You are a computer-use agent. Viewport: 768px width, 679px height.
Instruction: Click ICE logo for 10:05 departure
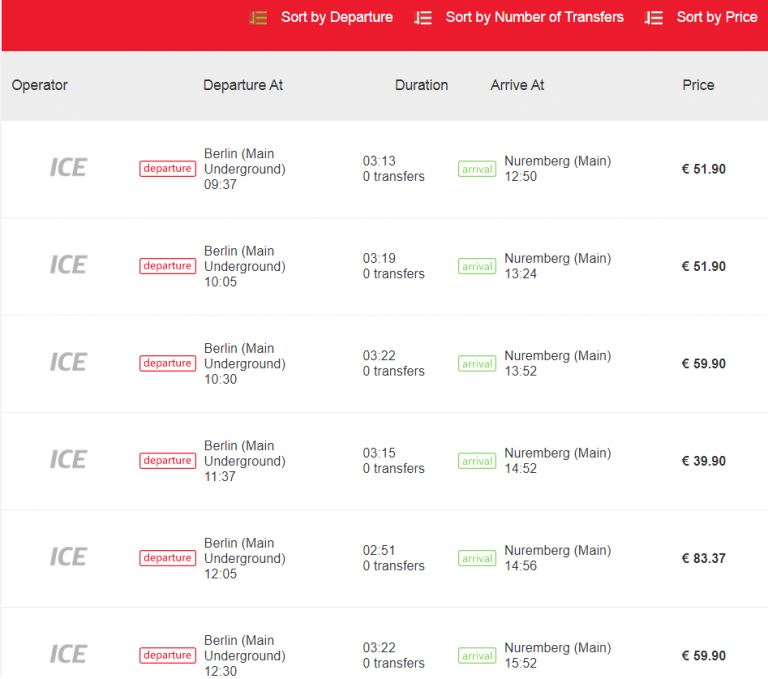tap(68, 265)
